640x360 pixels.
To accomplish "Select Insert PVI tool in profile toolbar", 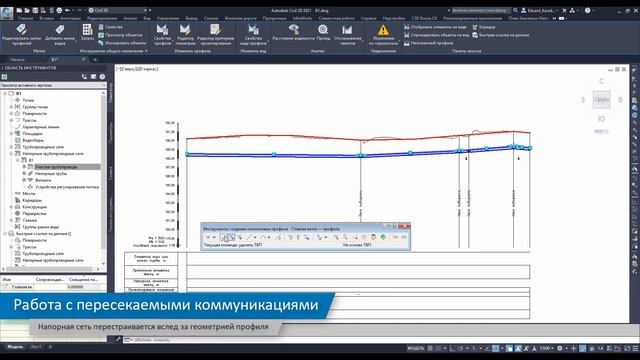I will [223, 237].
